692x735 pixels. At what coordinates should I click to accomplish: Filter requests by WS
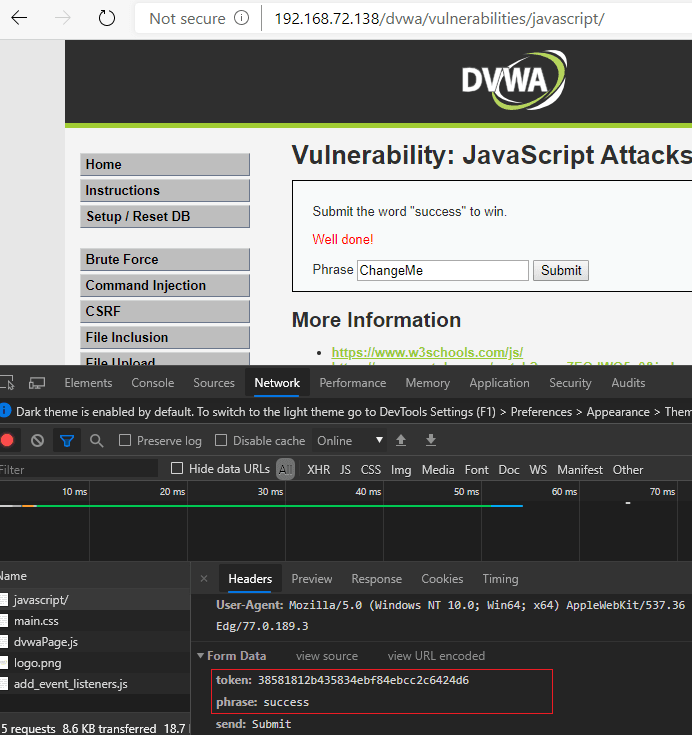click(538, 470)
